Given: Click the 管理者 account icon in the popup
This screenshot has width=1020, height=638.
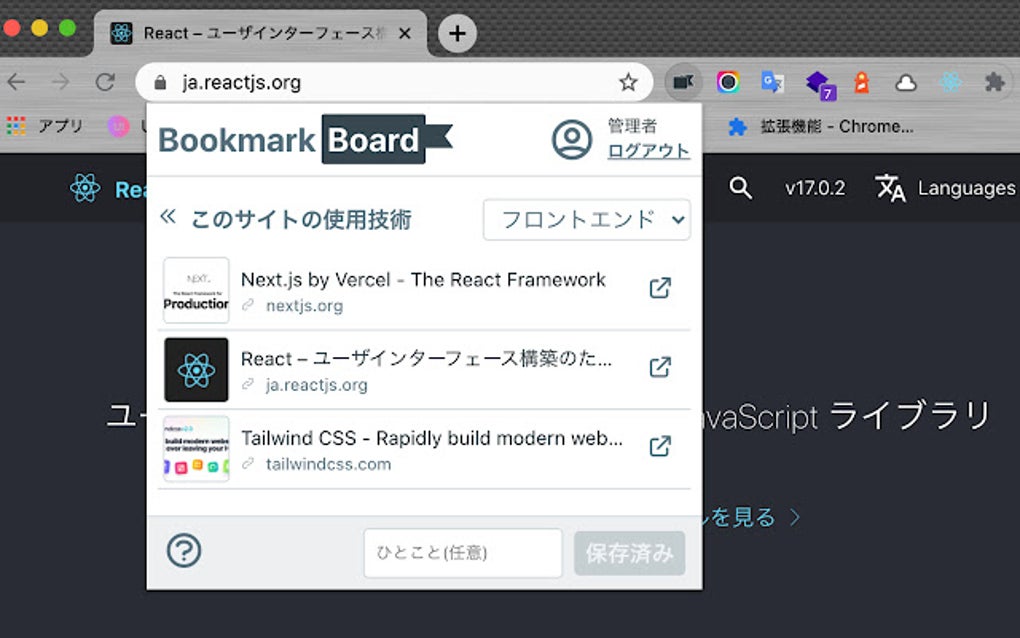Looking at the screenshot, I should [570, 140].
